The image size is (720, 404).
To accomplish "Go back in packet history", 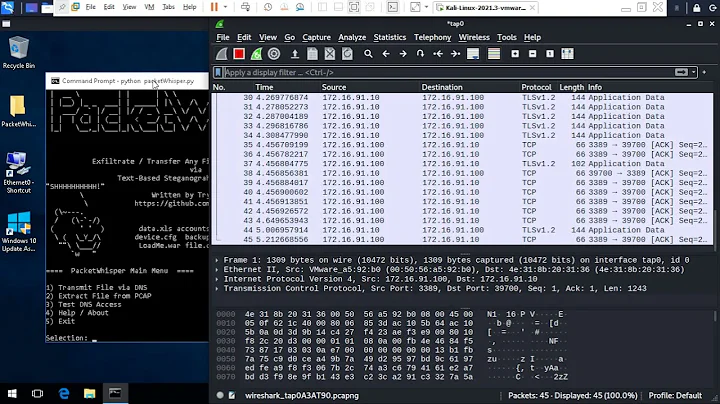I will pyautogui.click(x=386, y=54).
